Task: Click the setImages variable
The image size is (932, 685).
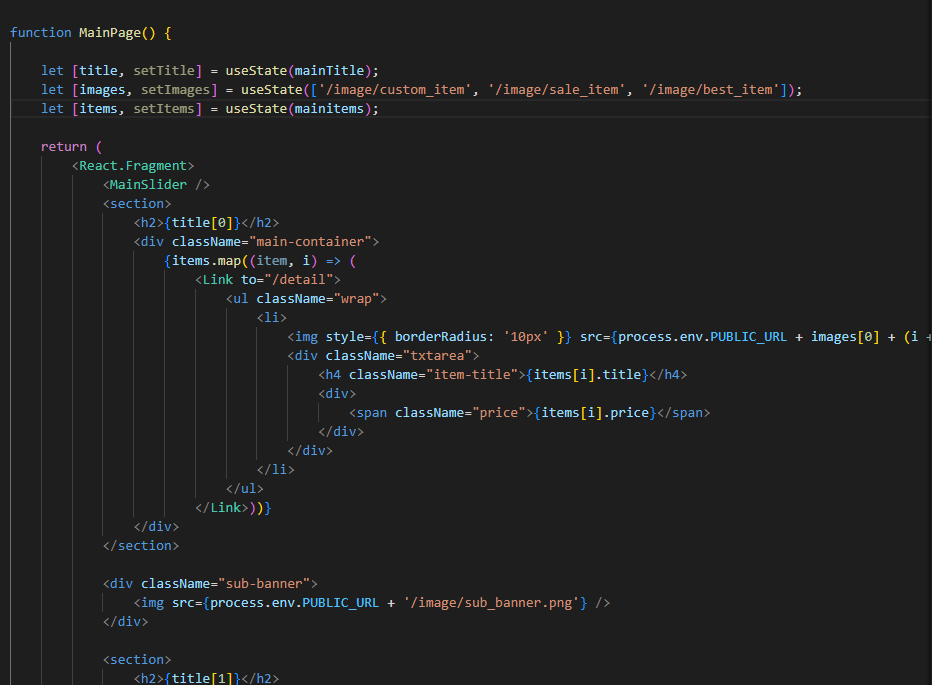Action: coord(175,90)
